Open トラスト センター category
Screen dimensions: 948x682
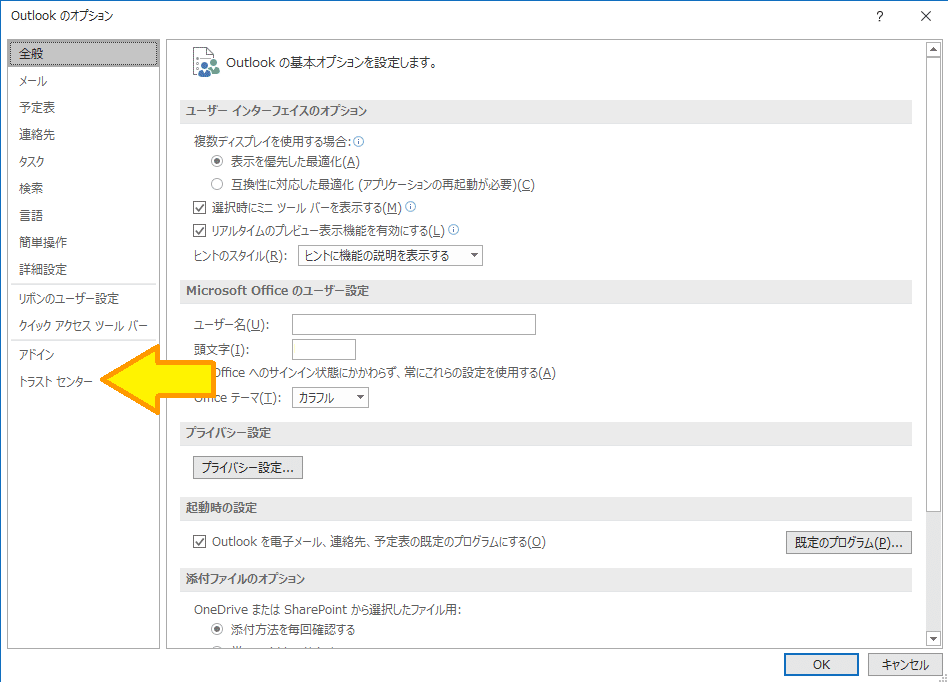(83, 381)
